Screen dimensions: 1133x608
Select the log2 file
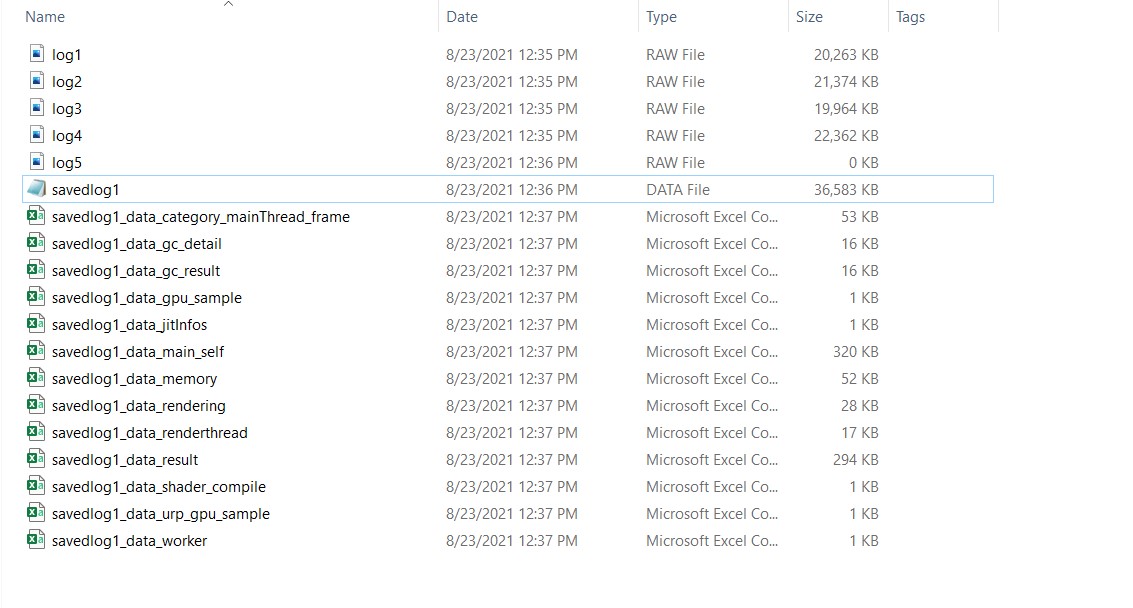[67, 81]
